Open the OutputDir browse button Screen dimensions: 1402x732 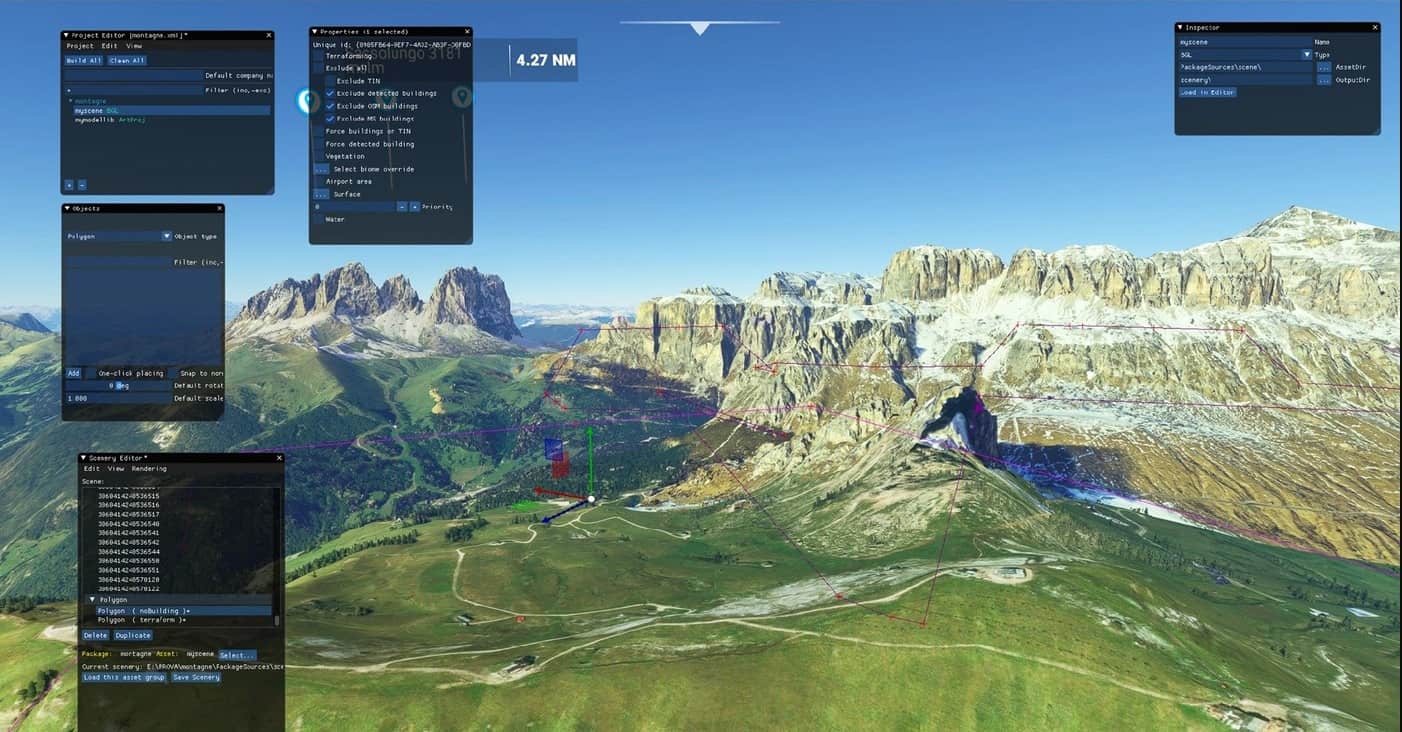coord(1323,80)
